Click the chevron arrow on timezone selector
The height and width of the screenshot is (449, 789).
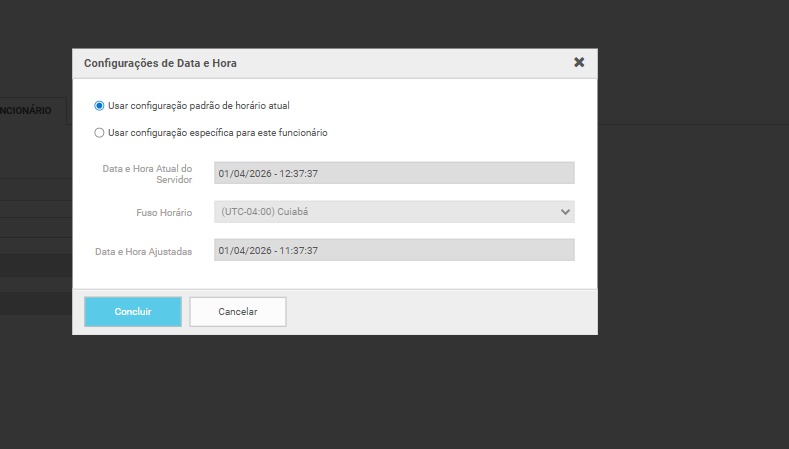point(565,212)
